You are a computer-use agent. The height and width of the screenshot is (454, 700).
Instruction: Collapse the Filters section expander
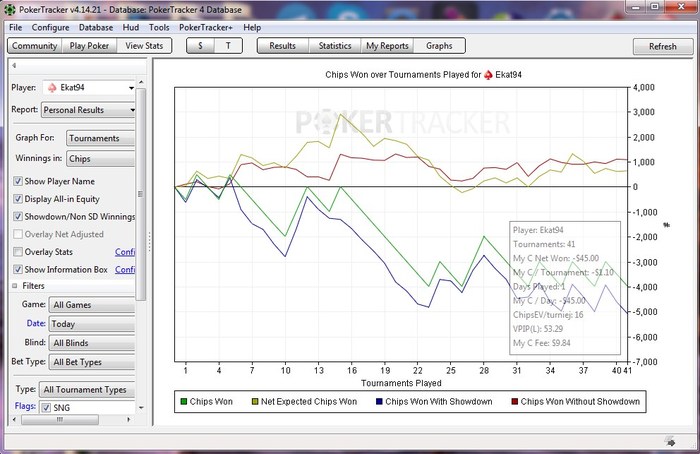pyautogui.click(x=15, y=286)
